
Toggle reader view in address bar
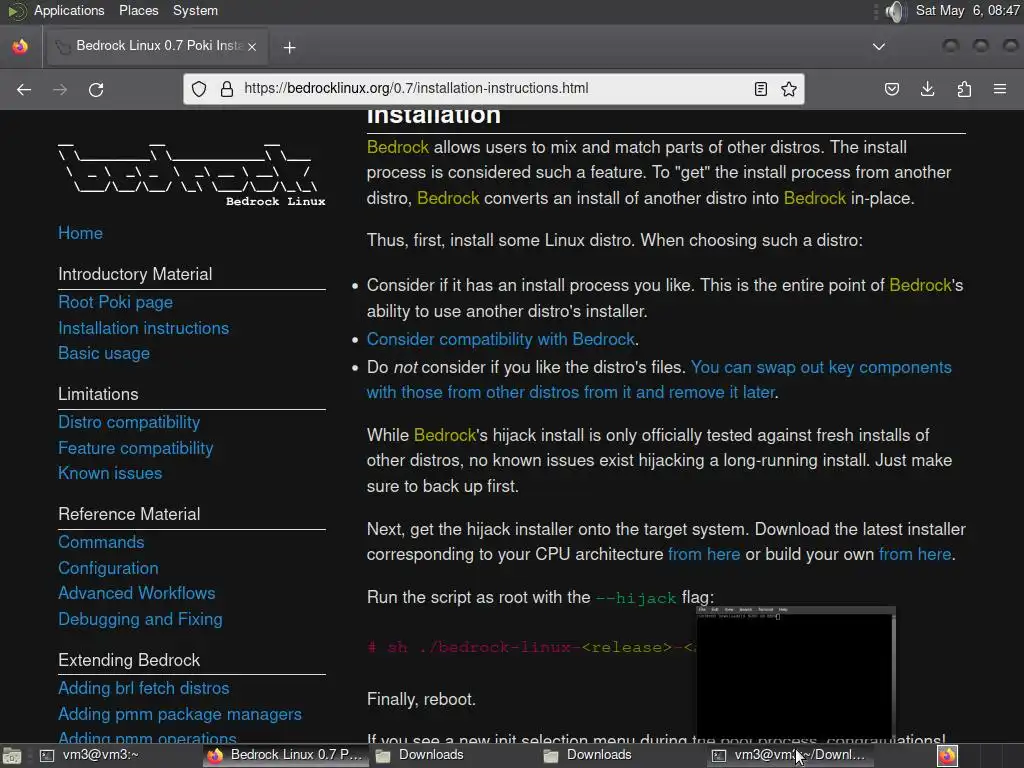pyautogui.click(x=761, y=89)
